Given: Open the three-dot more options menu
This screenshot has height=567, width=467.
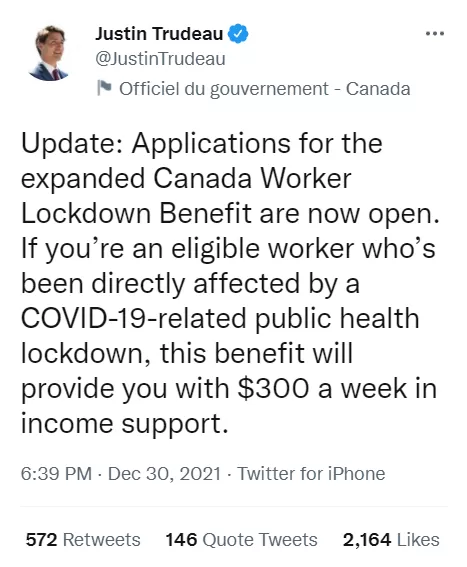Looking at the screenshot, I should point(434,34).
